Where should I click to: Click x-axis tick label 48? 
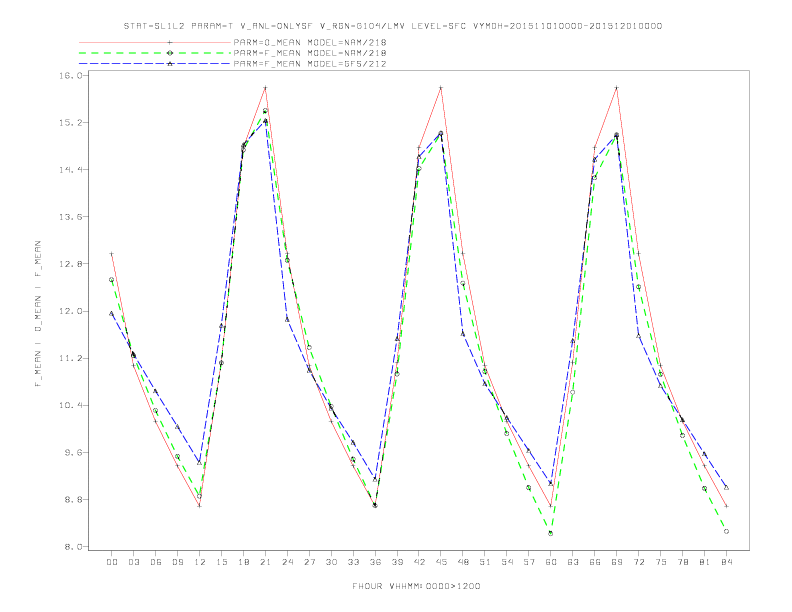[x=463, y=562]
